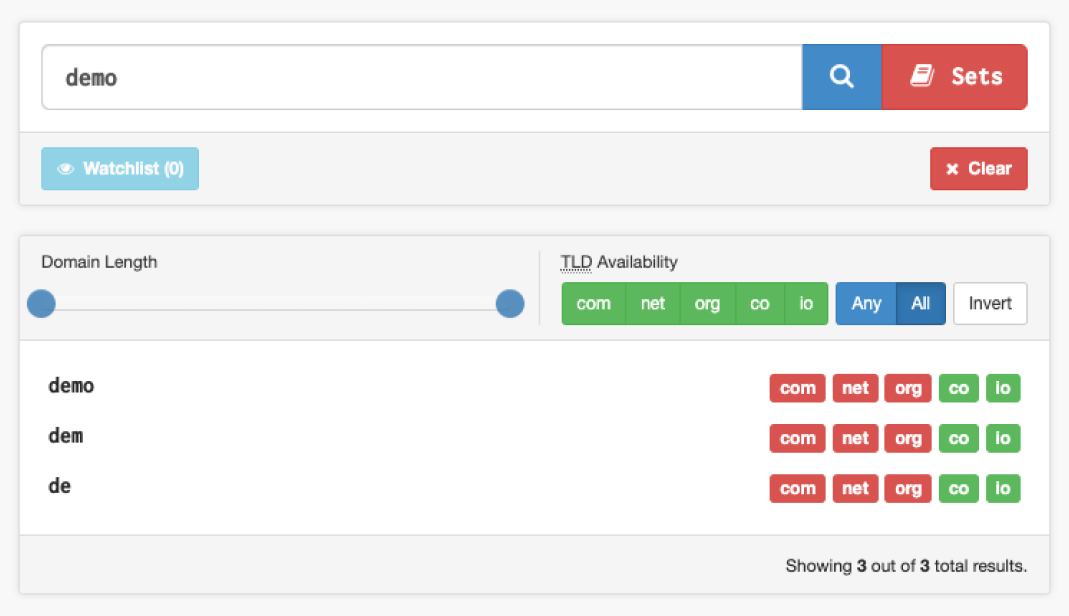Toggle the net TLD availability filter

tap(652, 303)
